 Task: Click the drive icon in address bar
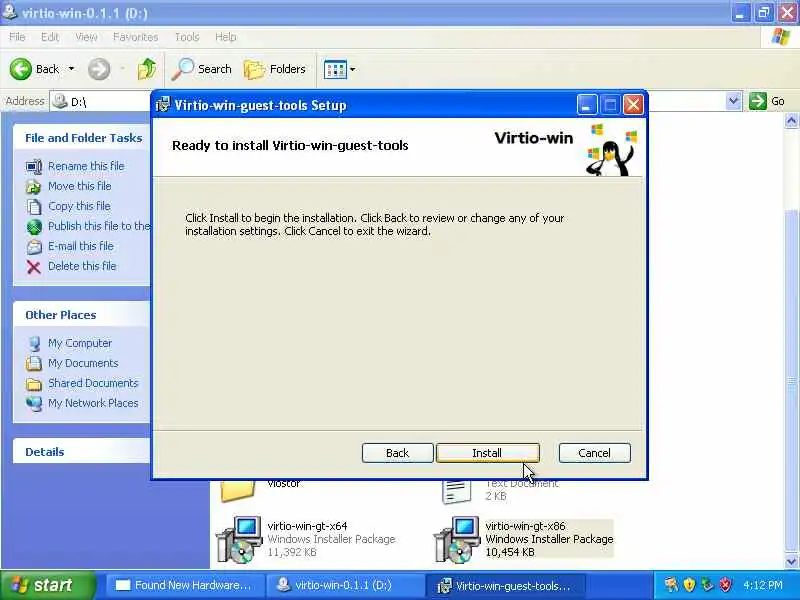point(60,101)
